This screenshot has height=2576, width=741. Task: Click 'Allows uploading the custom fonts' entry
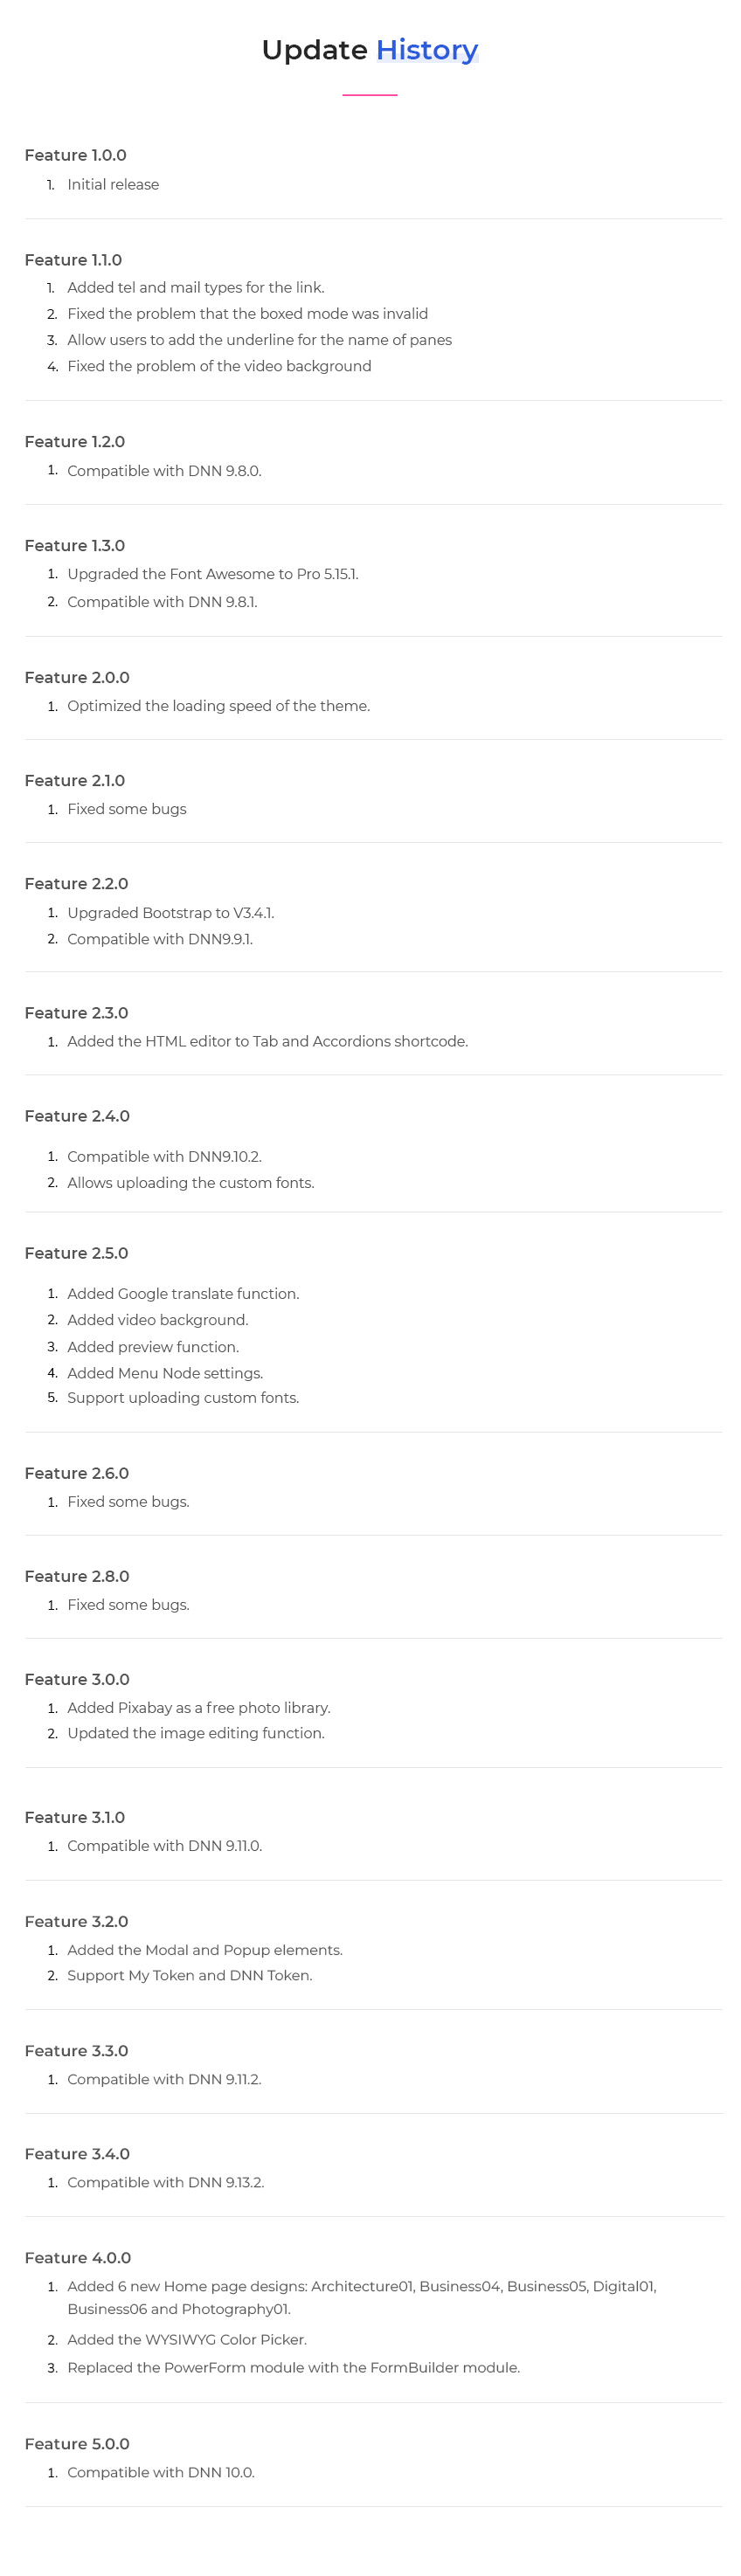coord(191,1182)
